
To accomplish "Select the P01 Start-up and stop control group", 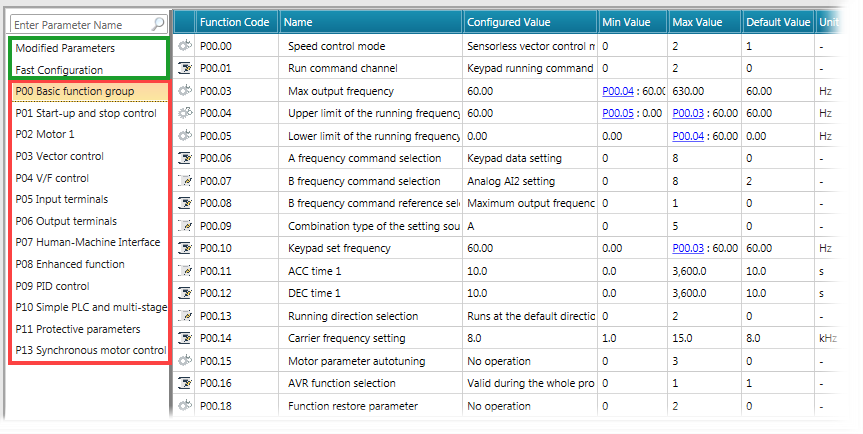I will (x=86, y=113).
